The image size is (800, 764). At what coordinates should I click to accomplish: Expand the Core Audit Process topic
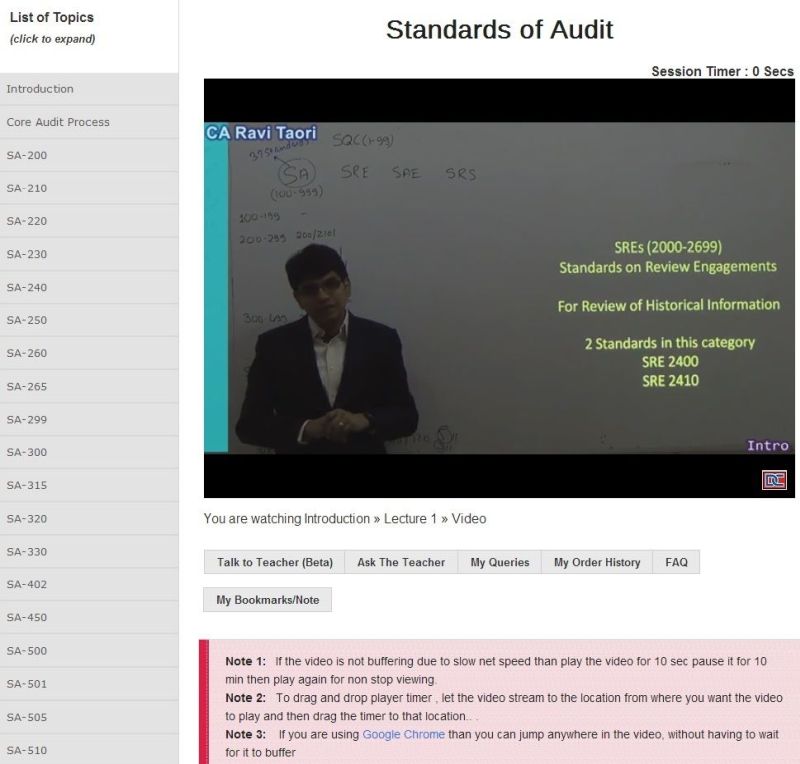click(x=58, y=122)
